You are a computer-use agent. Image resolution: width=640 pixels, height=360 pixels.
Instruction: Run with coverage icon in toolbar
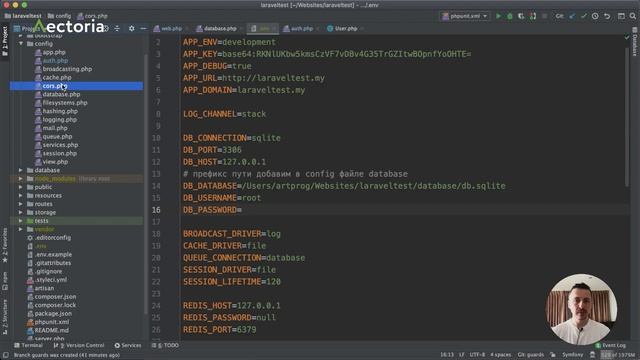tap(521, 16)
